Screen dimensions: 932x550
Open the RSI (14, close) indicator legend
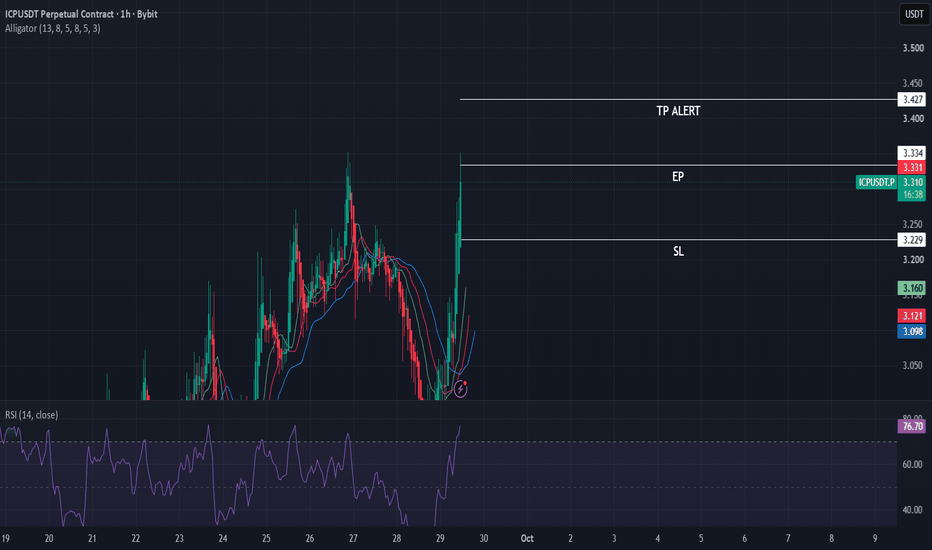tap(32, 415)
